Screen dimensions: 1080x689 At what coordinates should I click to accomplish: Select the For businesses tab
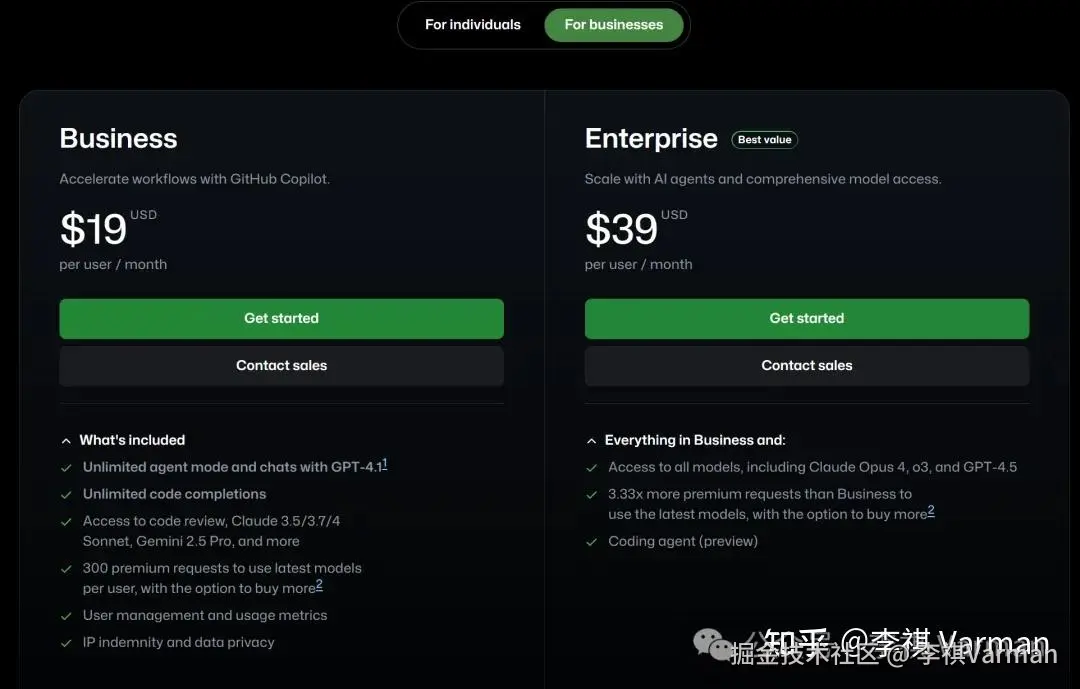pos(613,25)
